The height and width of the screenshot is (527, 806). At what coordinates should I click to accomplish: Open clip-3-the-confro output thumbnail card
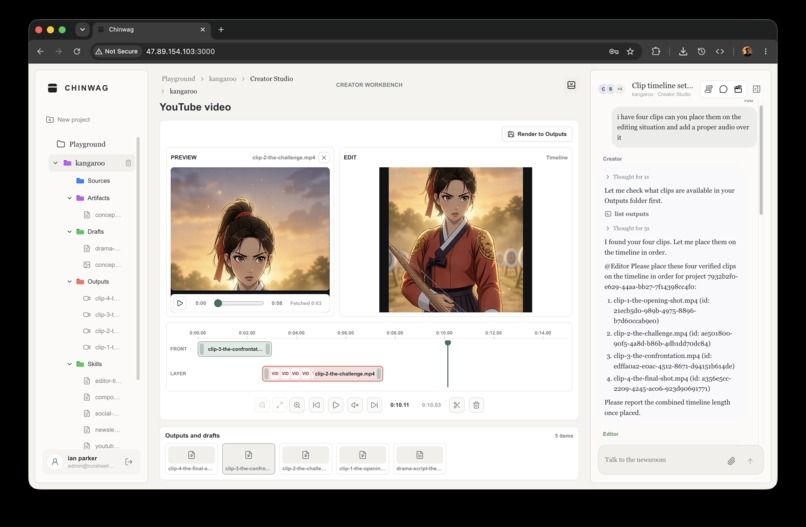click(x=248, y=459)
